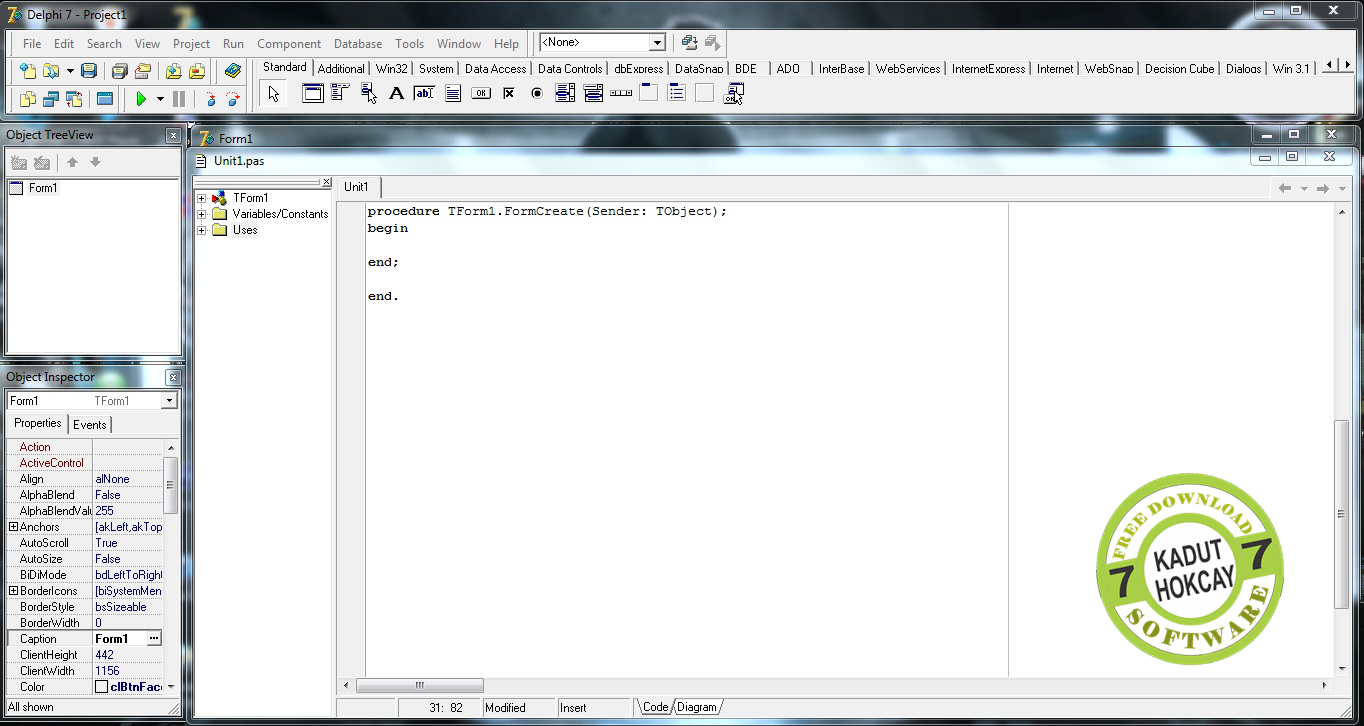Click the Save All toolbar icon
Screen dimensions: 1364x726
point(120,71)
